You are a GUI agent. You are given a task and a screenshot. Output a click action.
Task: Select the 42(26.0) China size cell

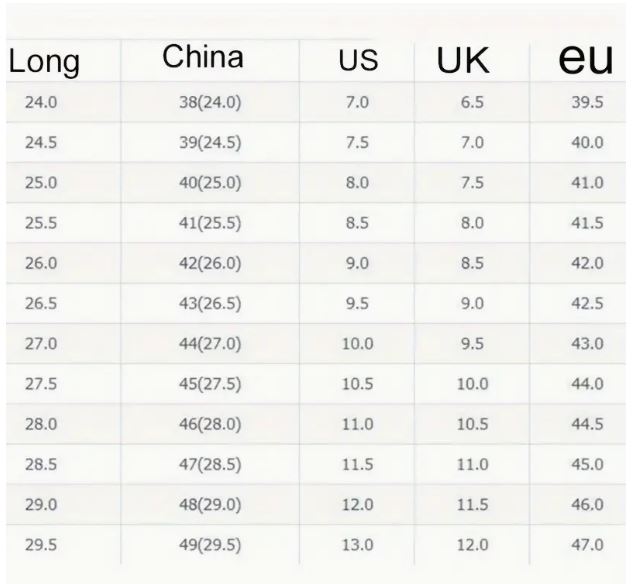(x=210, y=263)
